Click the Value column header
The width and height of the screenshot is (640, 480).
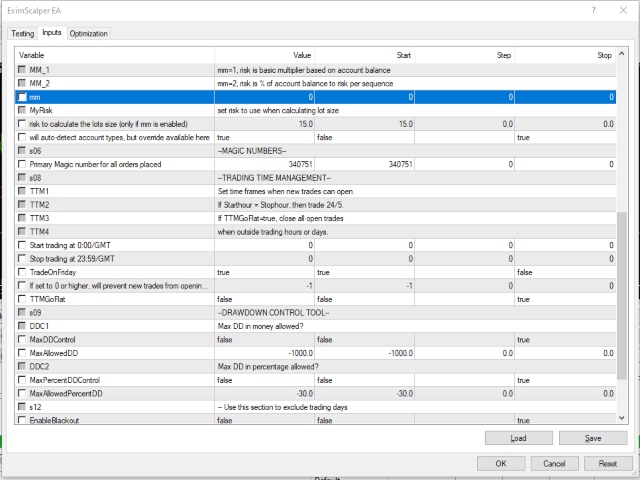point(264,55)
